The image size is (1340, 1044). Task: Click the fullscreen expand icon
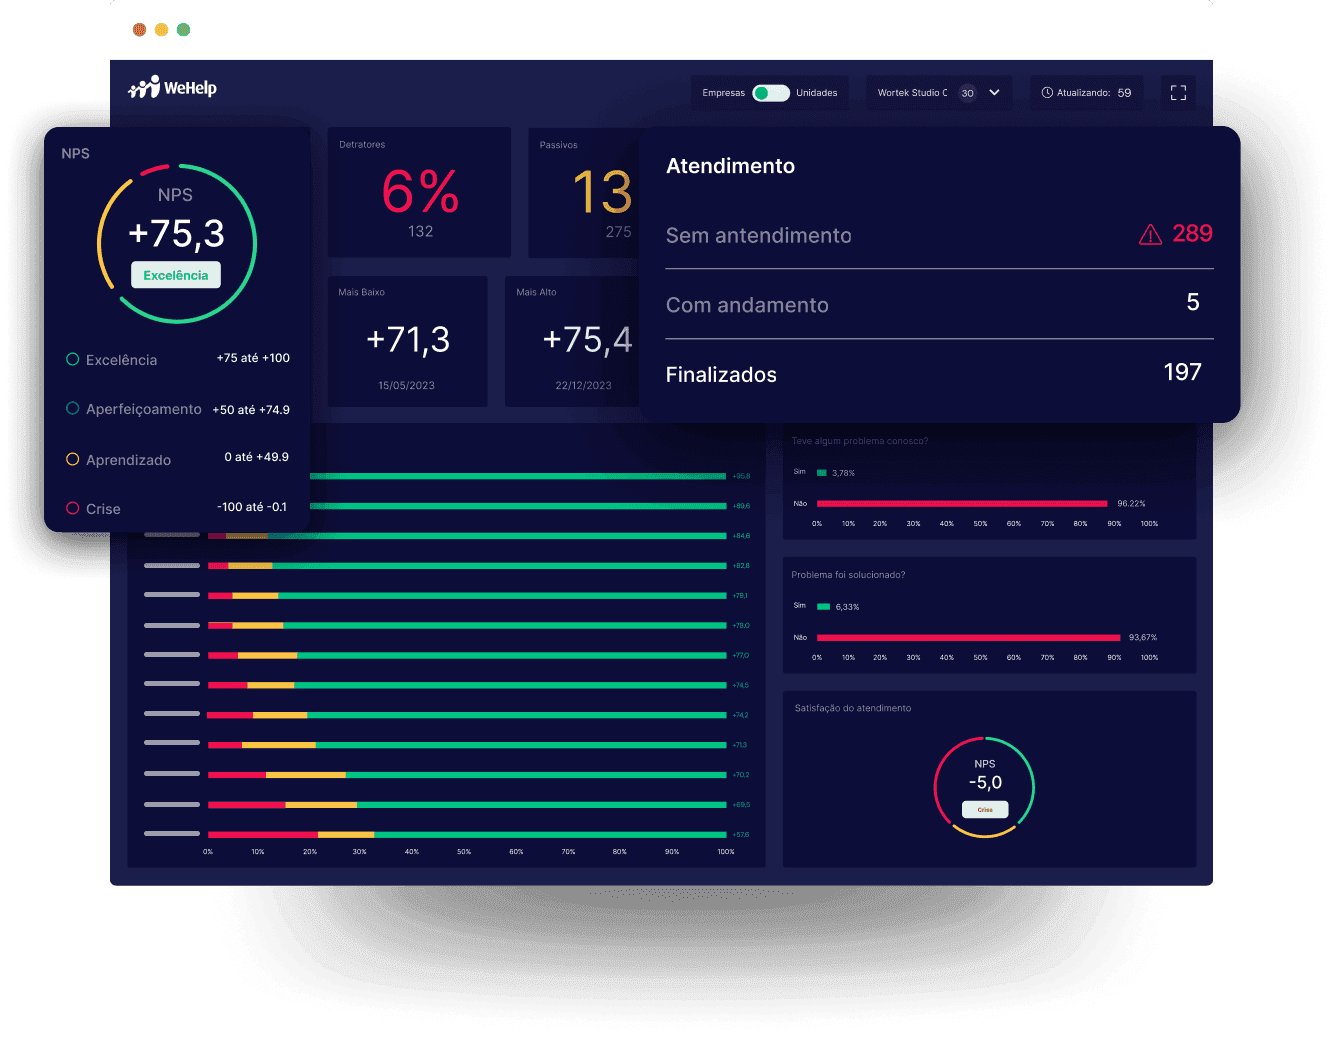(x=1178, y=92)
